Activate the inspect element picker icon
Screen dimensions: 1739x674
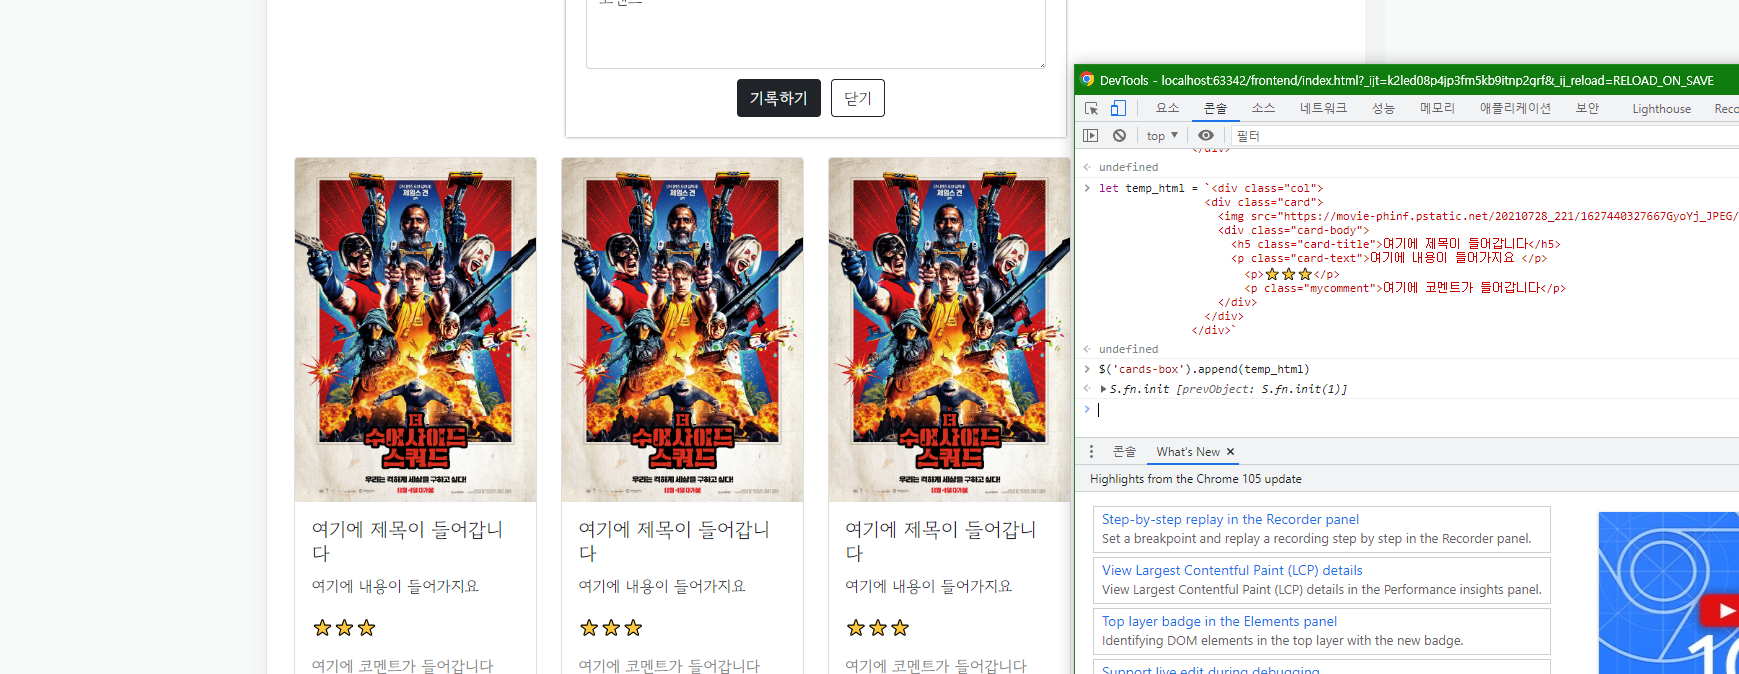pyautogui.click(x=1091, y=108)
